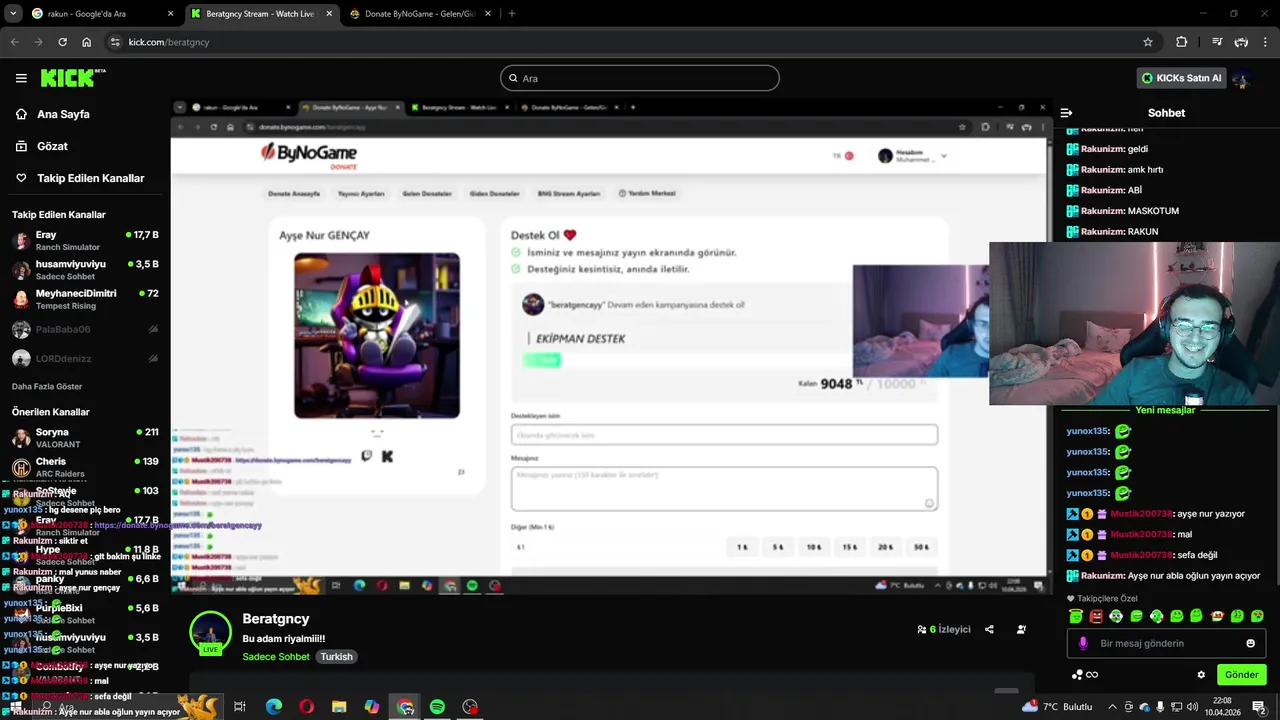Click the user icon right of share
Viewport: 1280px width, 720px height.
[1021, 629]
